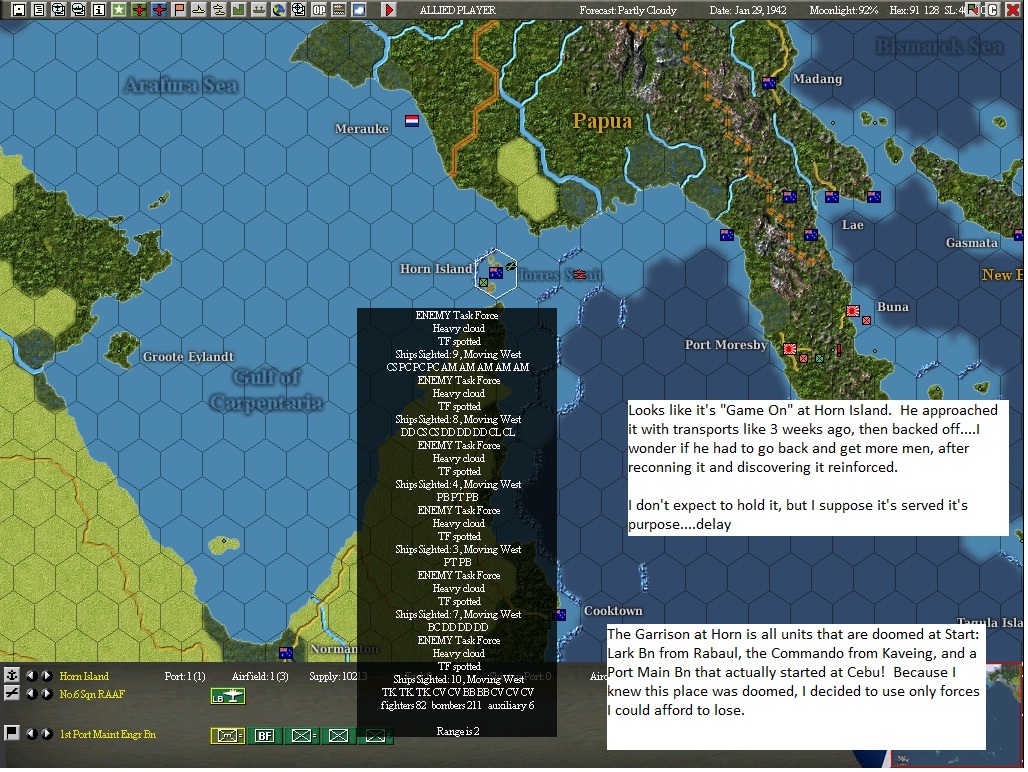The height and width of the screenshot is (772, 1028).
Task: Open the Horn Island base name link
Action: pos(84,676)
